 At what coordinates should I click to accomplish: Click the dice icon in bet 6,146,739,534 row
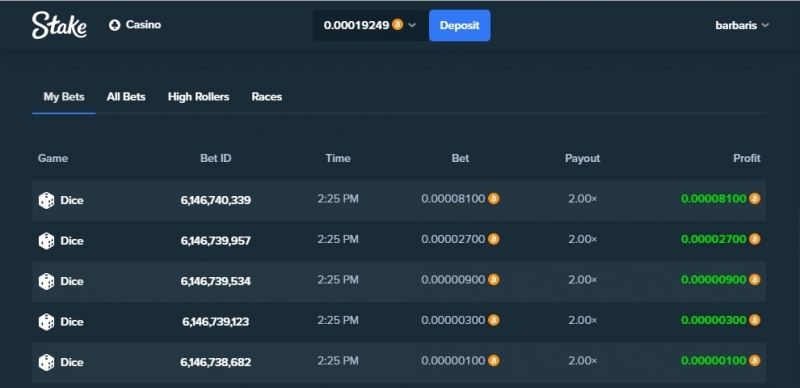pos(46,281)
